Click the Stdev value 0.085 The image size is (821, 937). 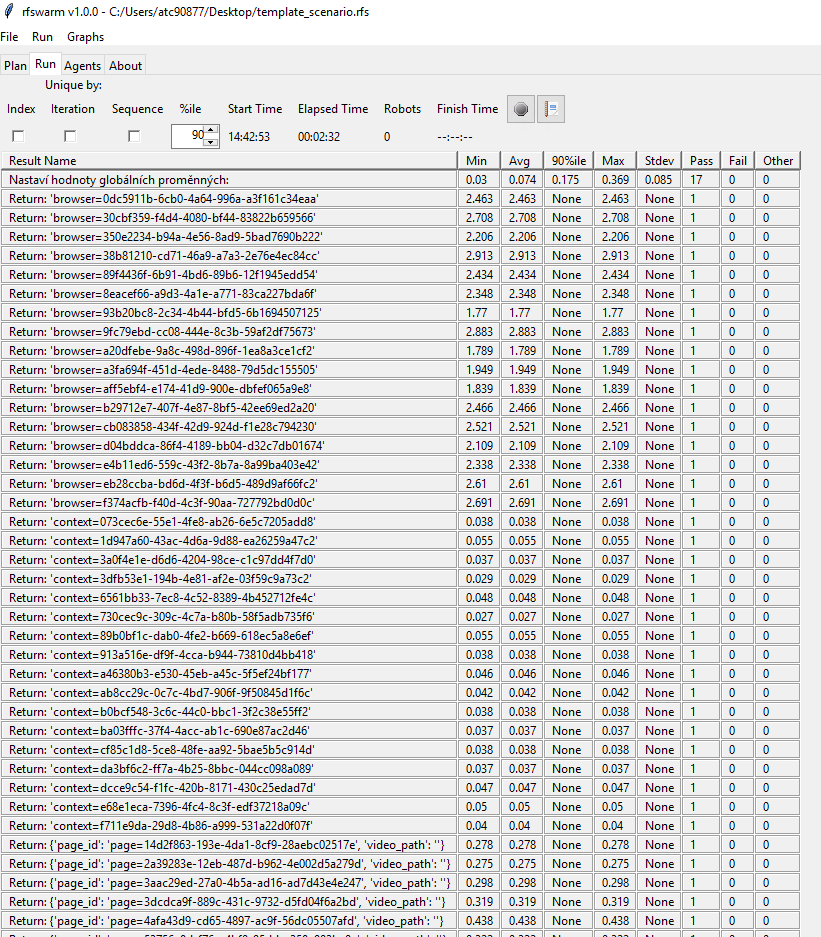(x=660, y=180)
